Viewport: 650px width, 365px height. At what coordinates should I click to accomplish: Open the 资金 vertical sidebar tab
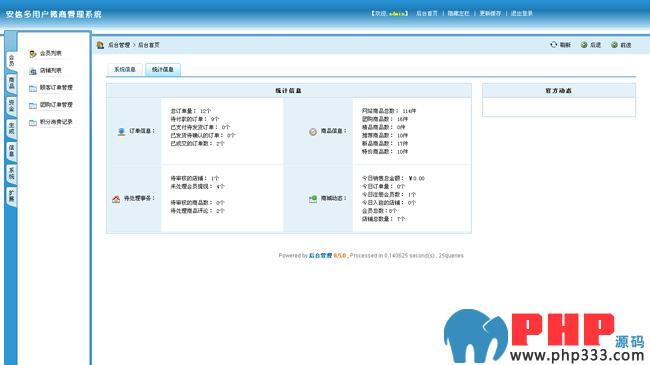coord(11,105)
